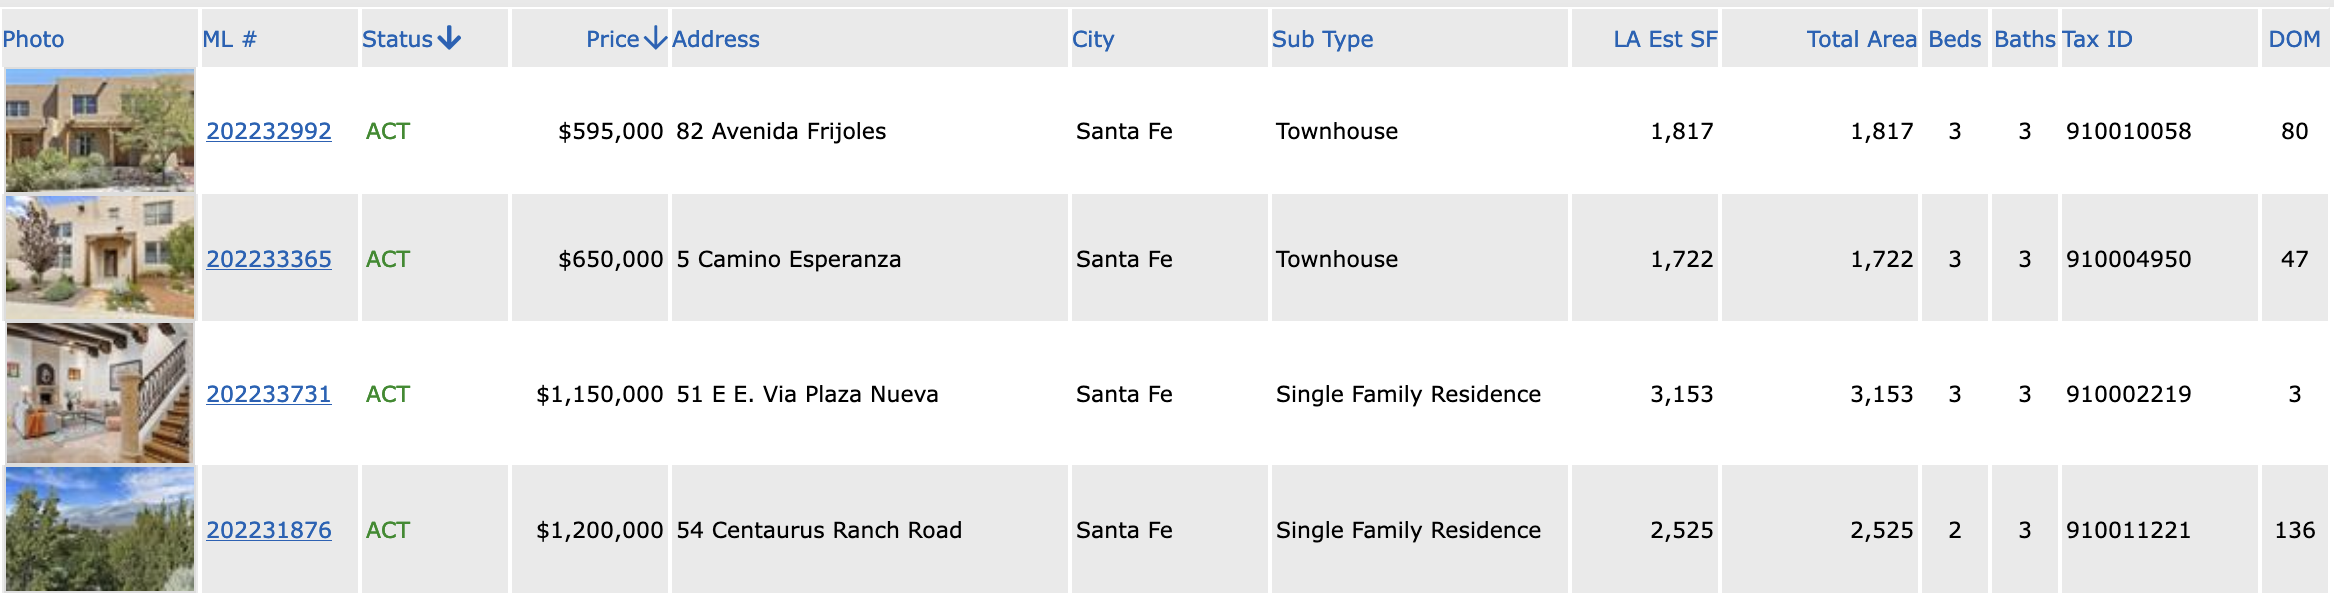Sort by the Sub Type column header
The width and height of the screenshot is (2334, 606).
pos(1323,39)
